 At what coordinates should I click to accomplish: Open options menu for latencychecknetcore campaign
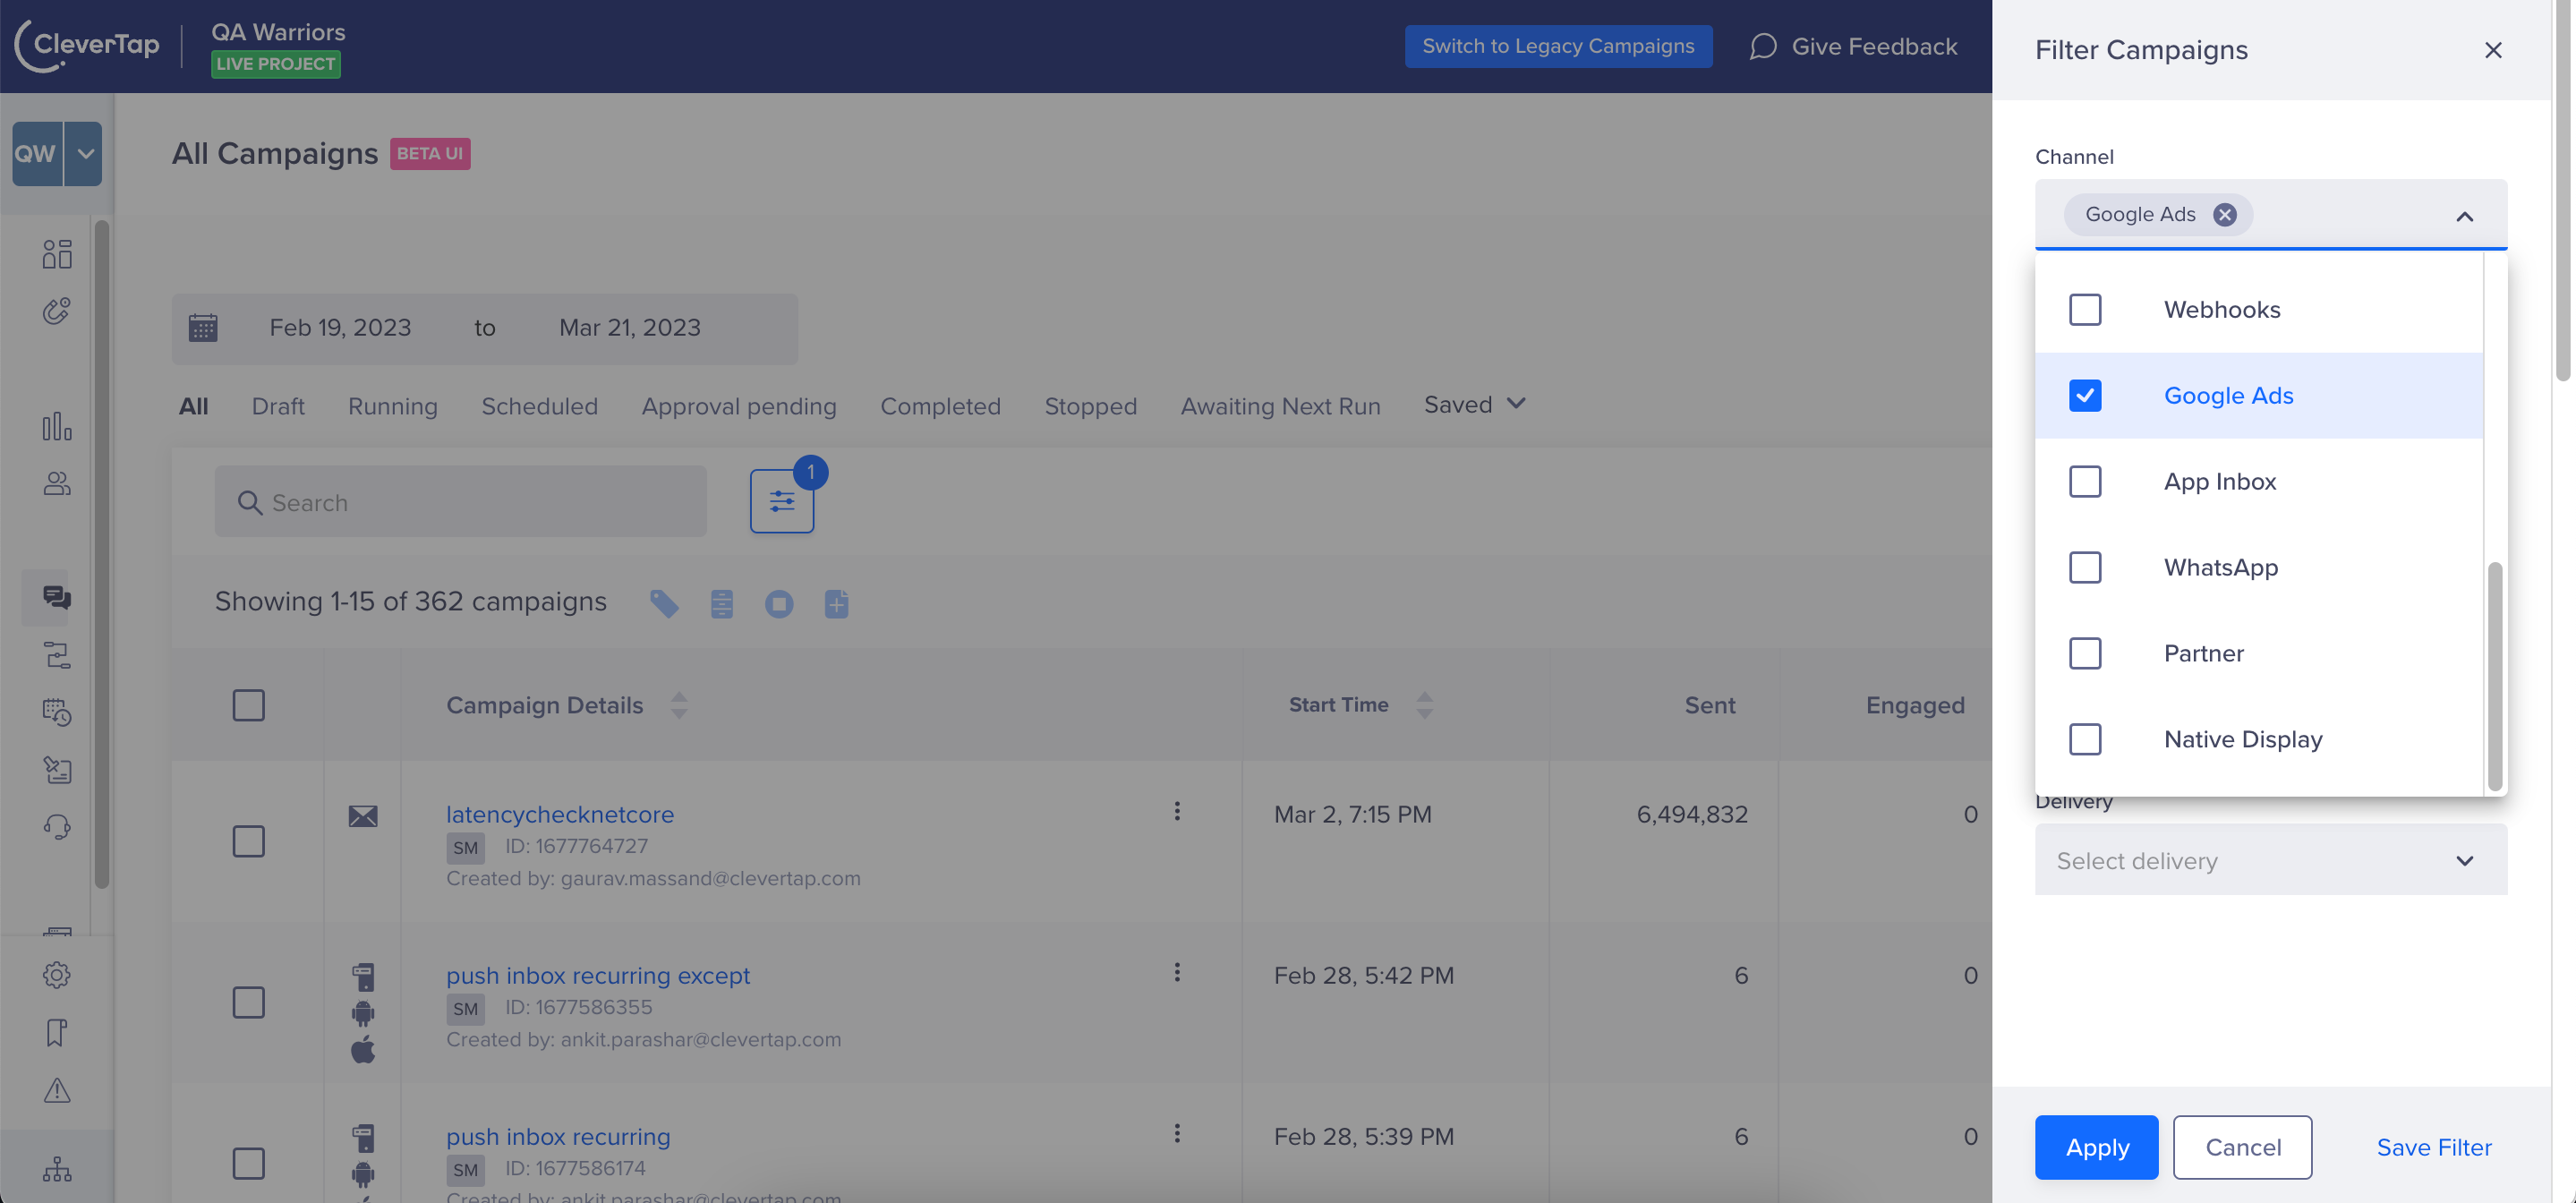(1177, 811)
